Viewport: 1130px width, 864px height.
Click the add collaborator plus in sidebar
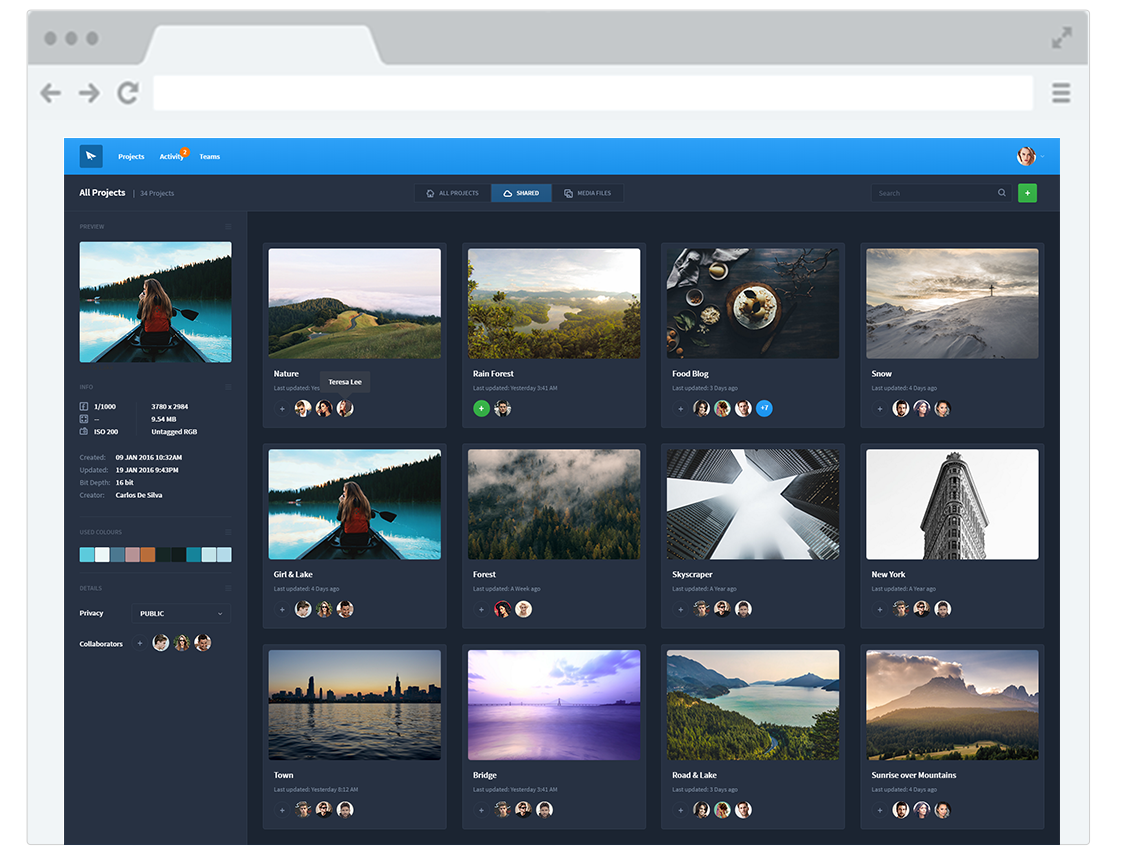pyautogui.click(x=139, y=643)
